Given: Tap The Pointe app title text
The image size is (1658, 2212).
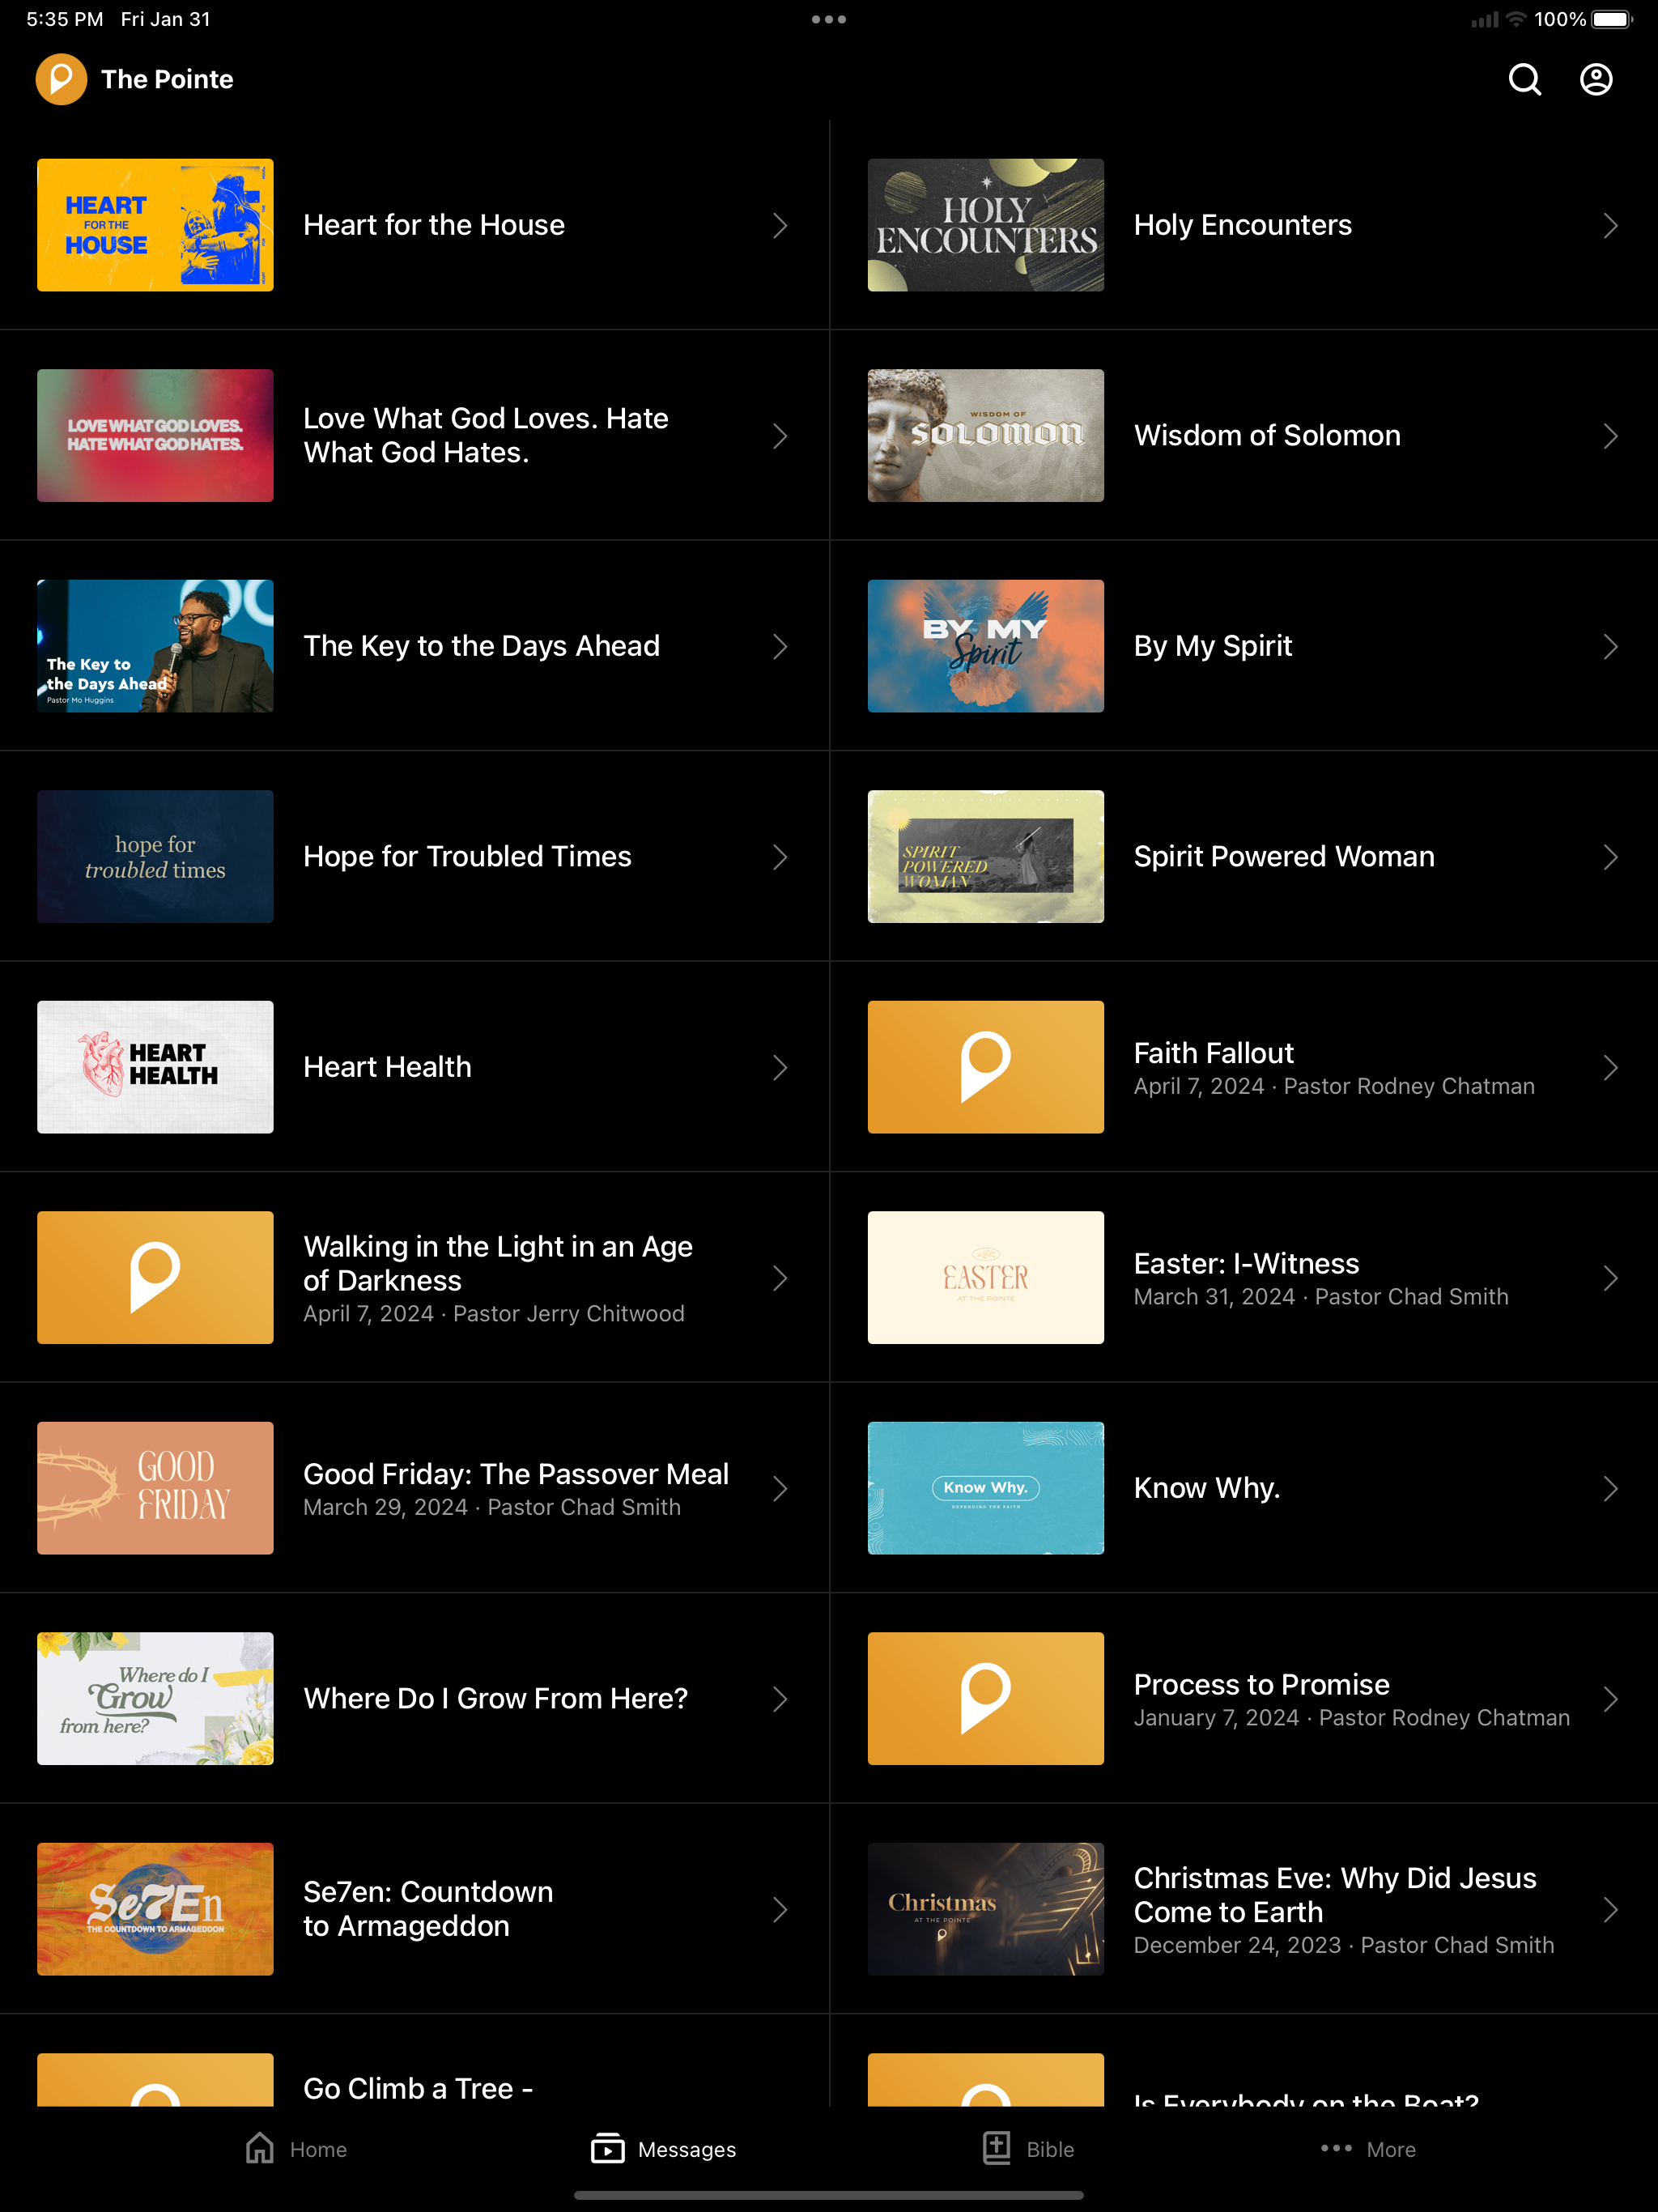Looking at the screenshot, I should 167,79.
